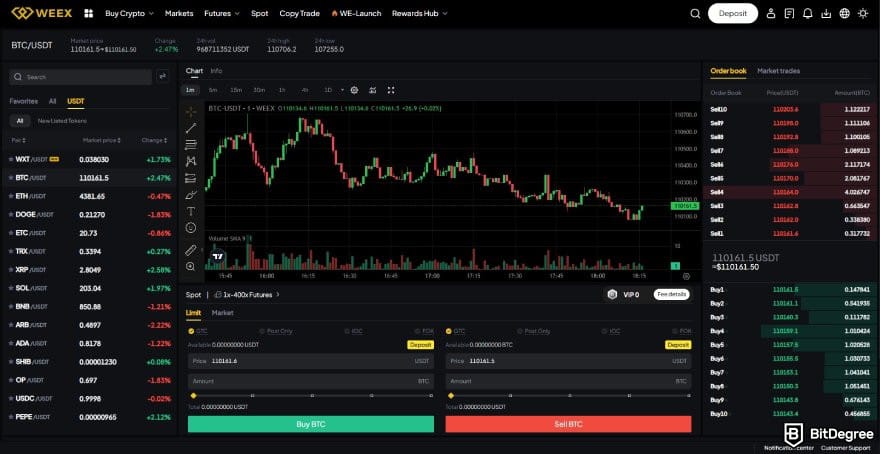
Task: Open the Favorites pair tab
Action: coord(24,101)
